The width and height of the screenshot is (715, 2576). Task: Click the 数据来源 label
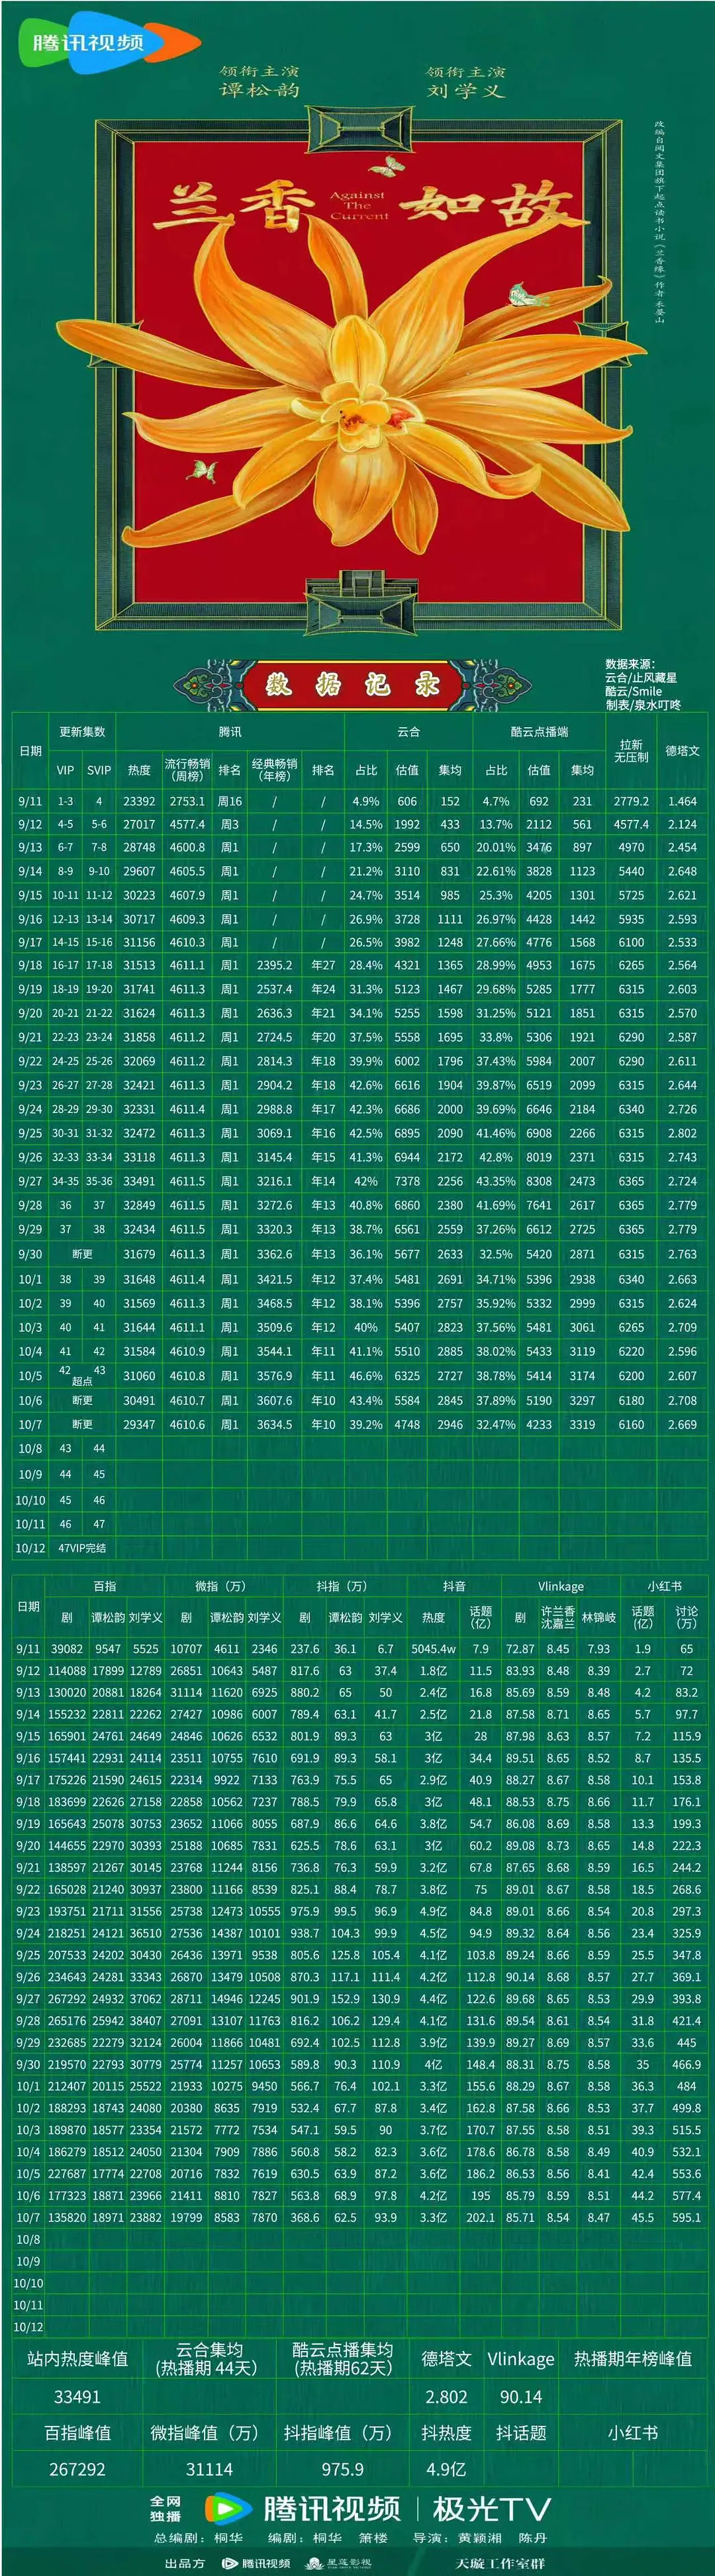point(630,664)
